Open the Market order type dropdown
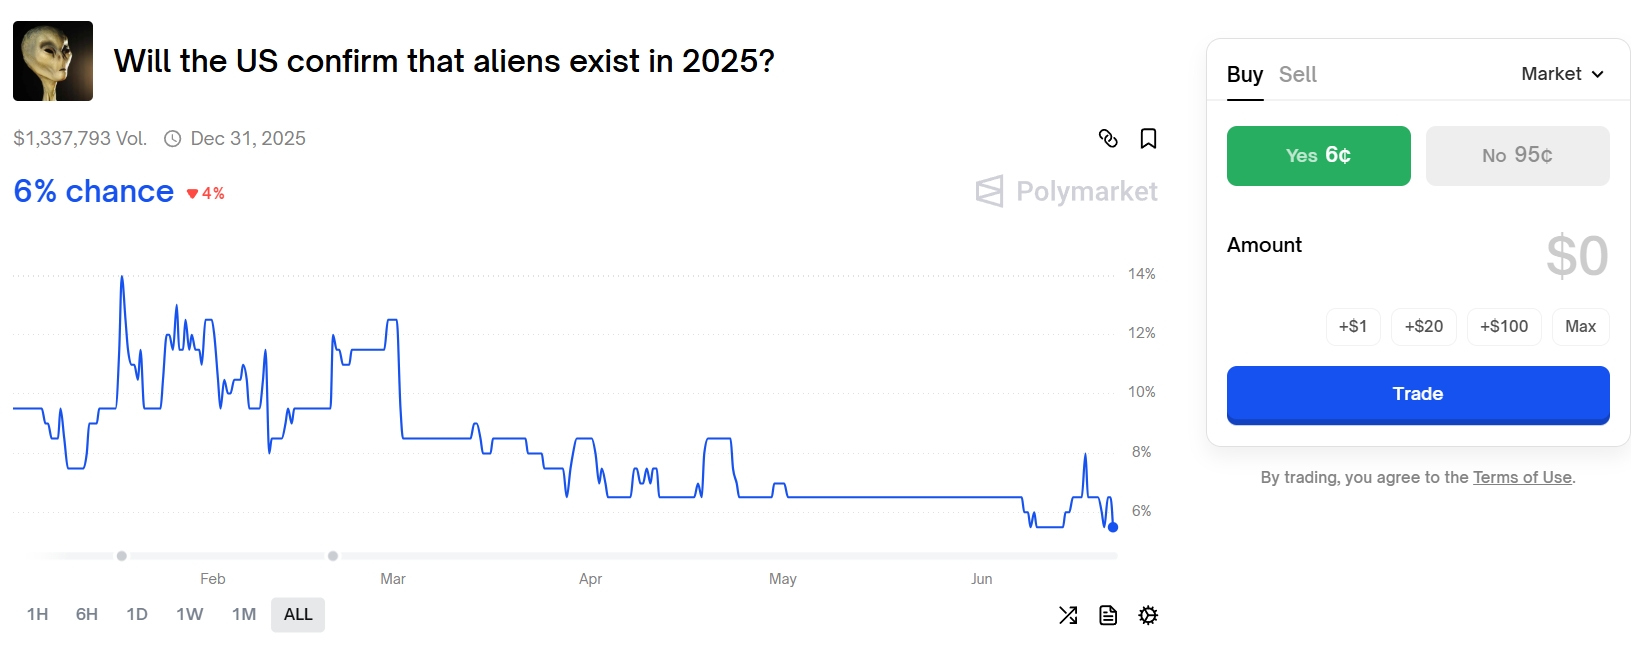Image resolution: width=1642 pixels, height=662 pixels. [1562, 74]
